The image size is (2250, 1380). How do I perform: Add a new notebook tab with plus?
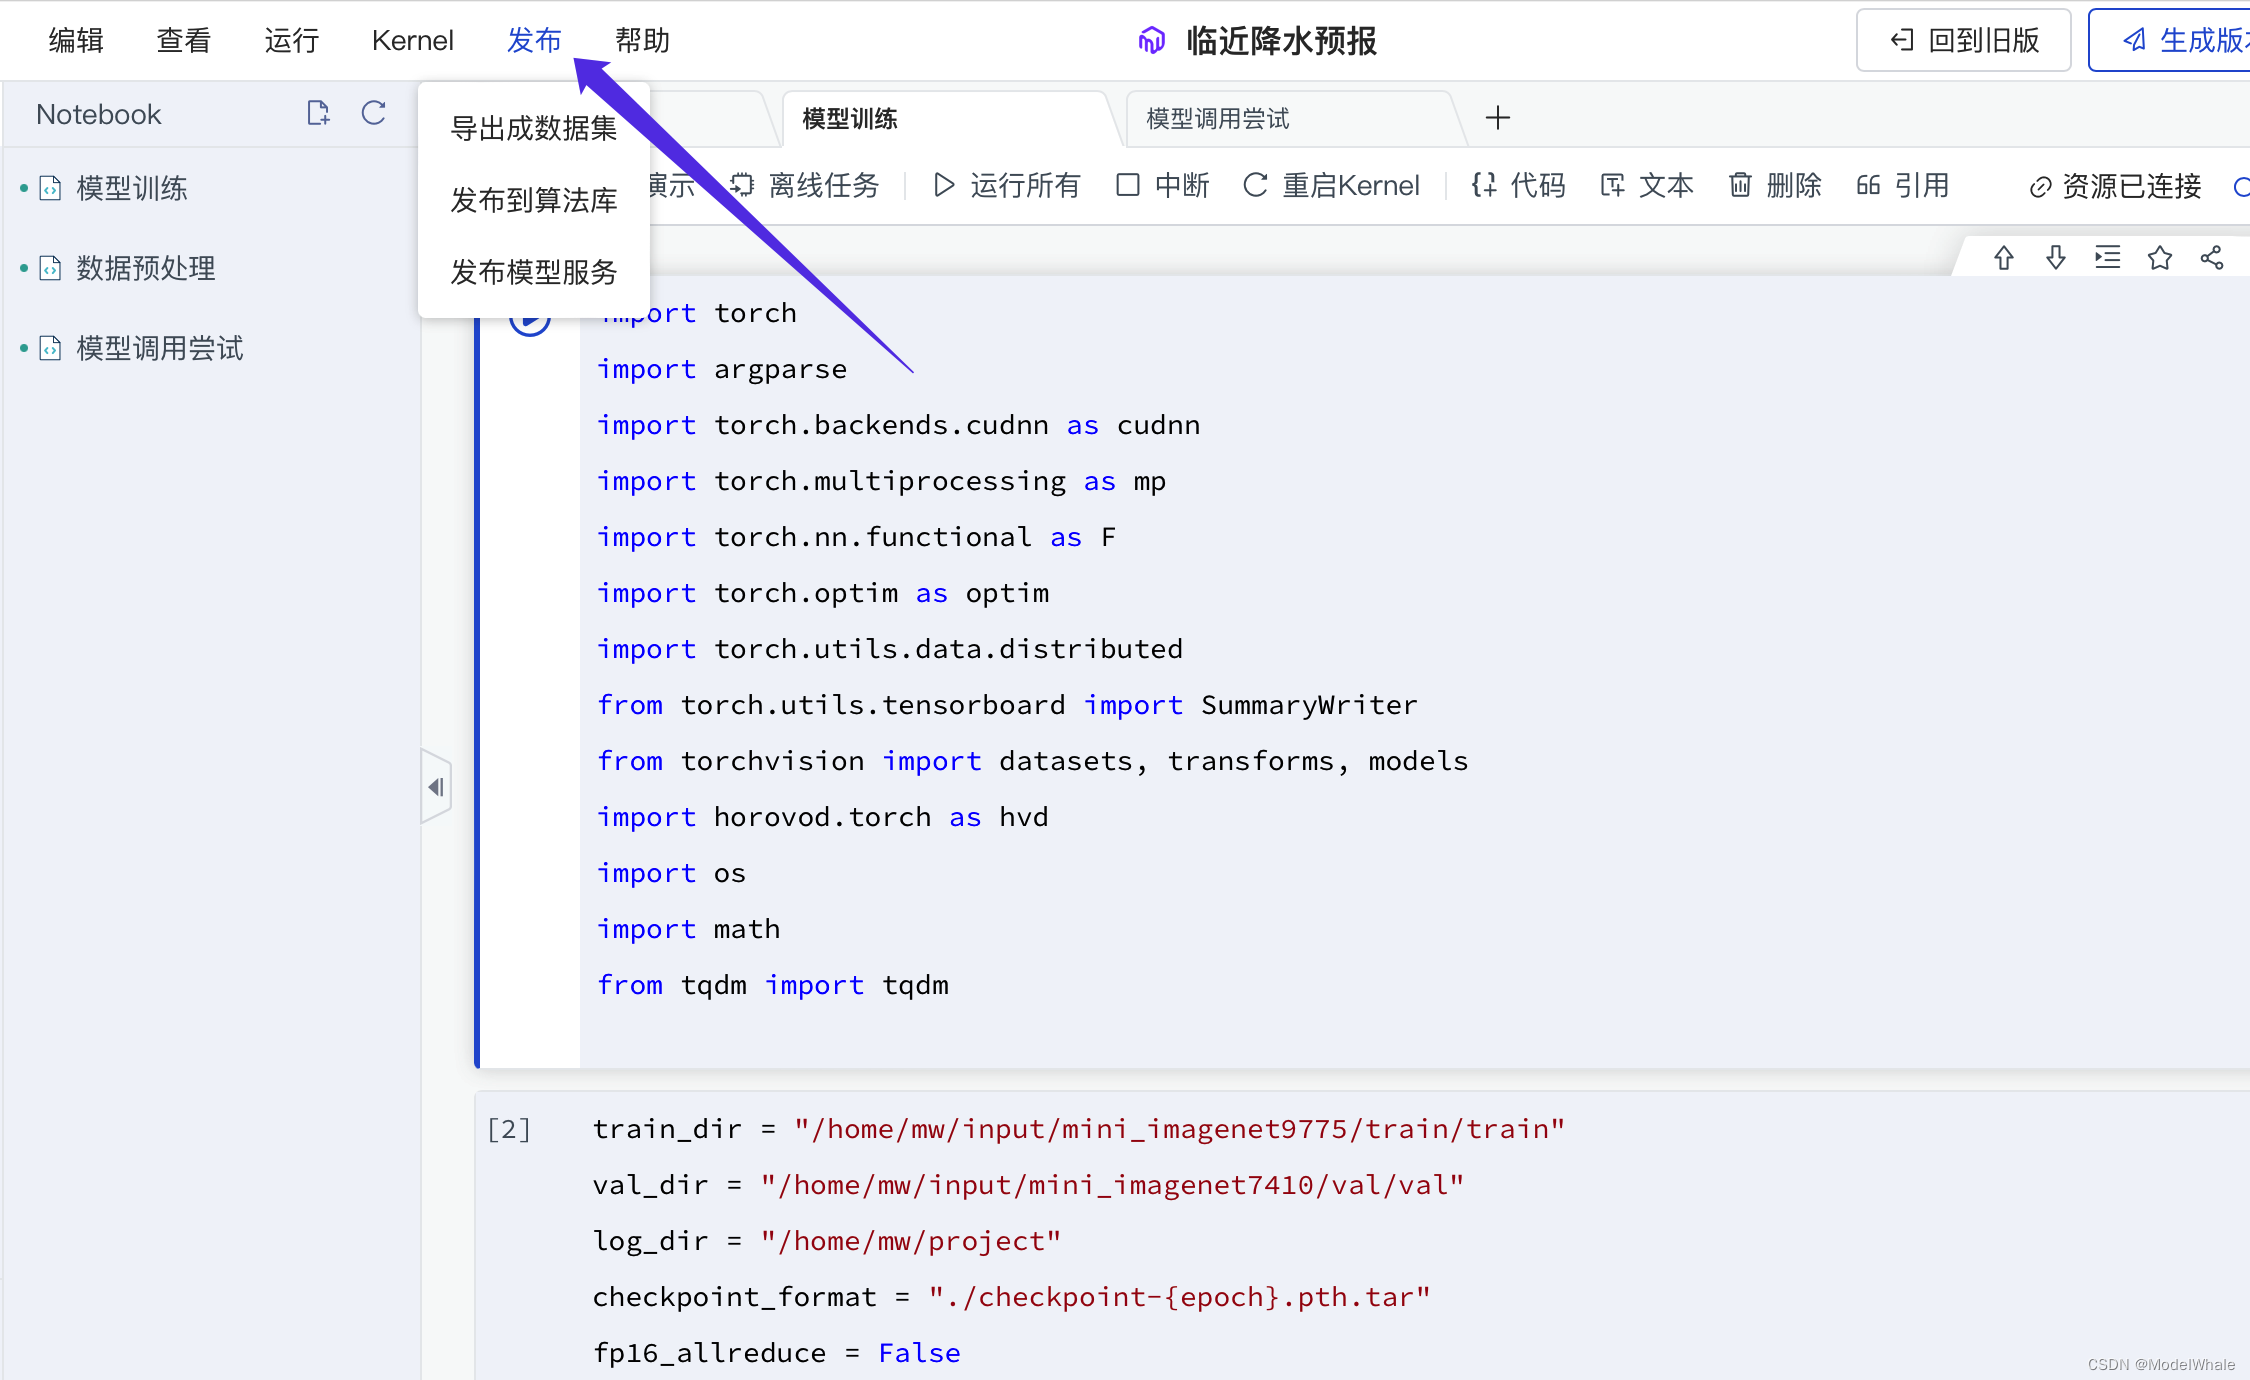(1497, 118)
